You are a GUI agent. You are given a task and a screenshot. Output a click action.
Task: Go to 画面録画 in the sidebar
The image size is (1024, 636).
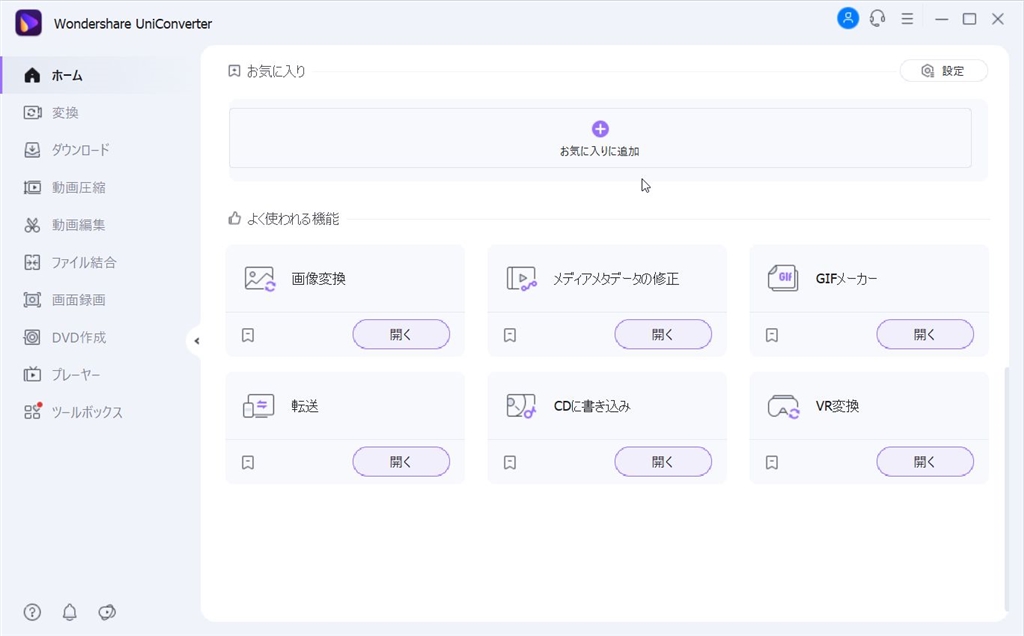78,300
